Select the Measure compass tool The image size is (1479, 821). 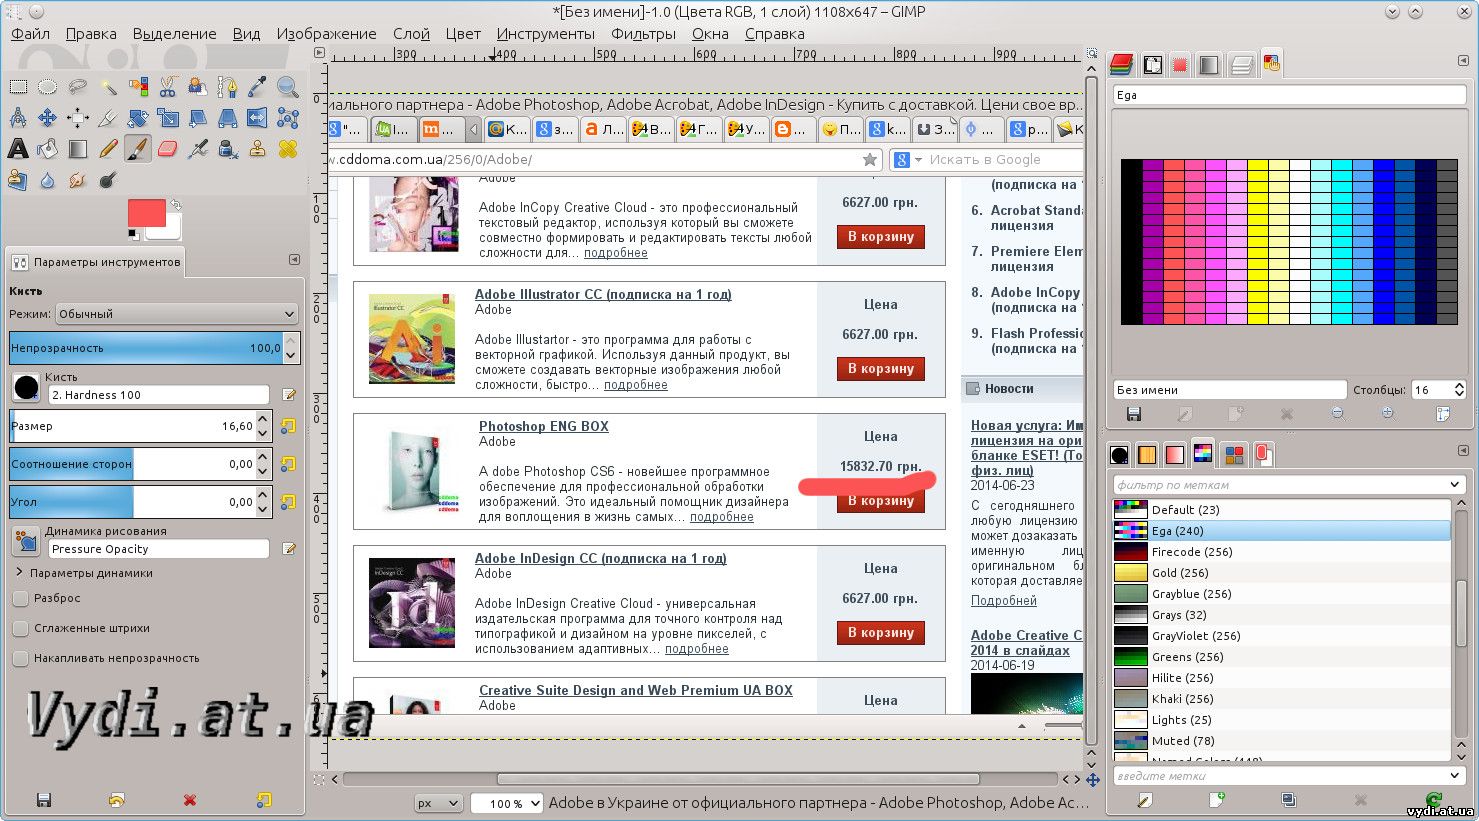(x=18, y=118)
